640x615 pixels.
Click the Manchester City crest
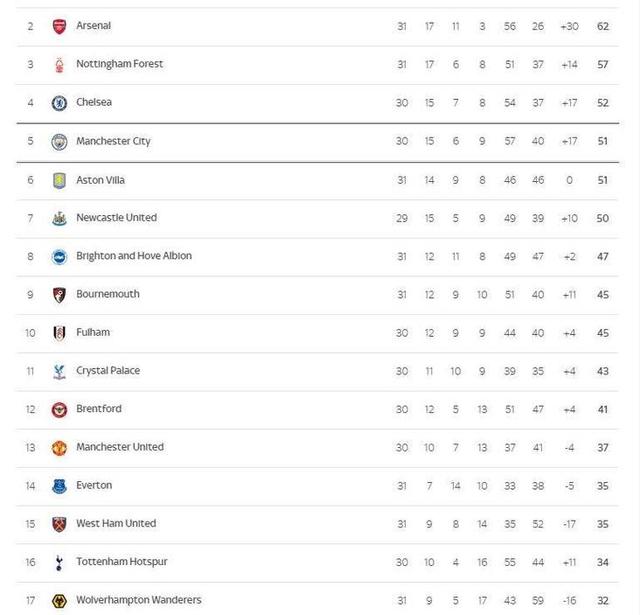pos(59,141)
